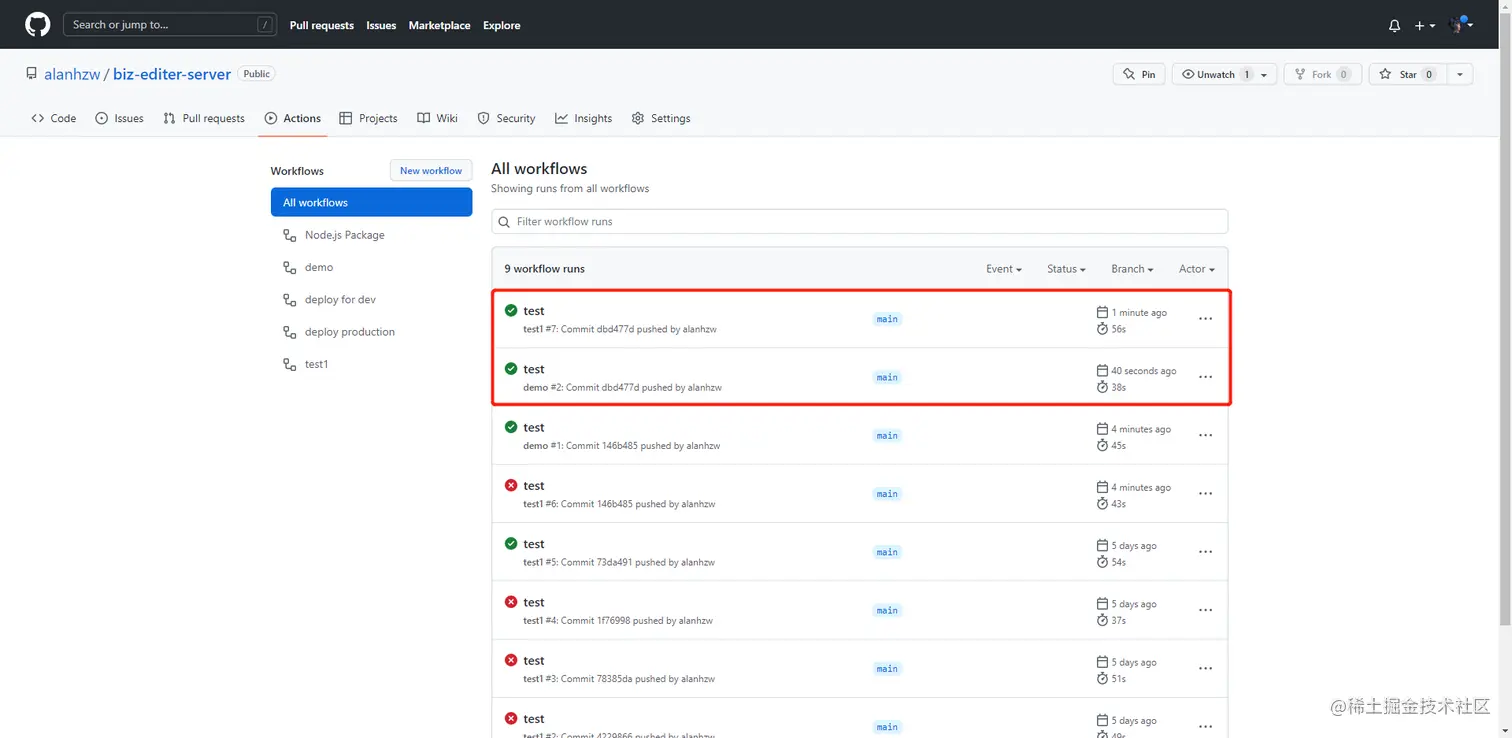Open the user avatar menu
Image resolution: width=1512 pixels, height=738 pixels.
(x=1461, y=25)
